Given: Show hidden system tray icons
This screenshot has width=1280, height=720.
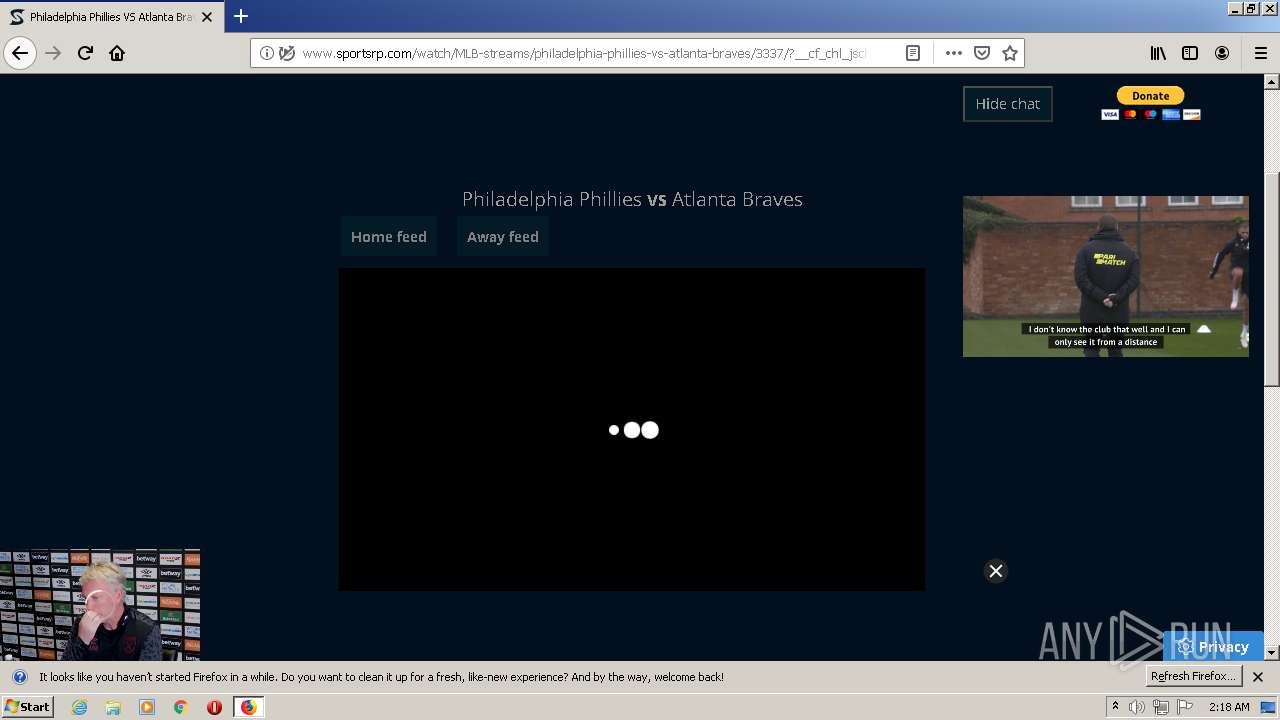Looking at the screenshot, I should point(1115,707).
